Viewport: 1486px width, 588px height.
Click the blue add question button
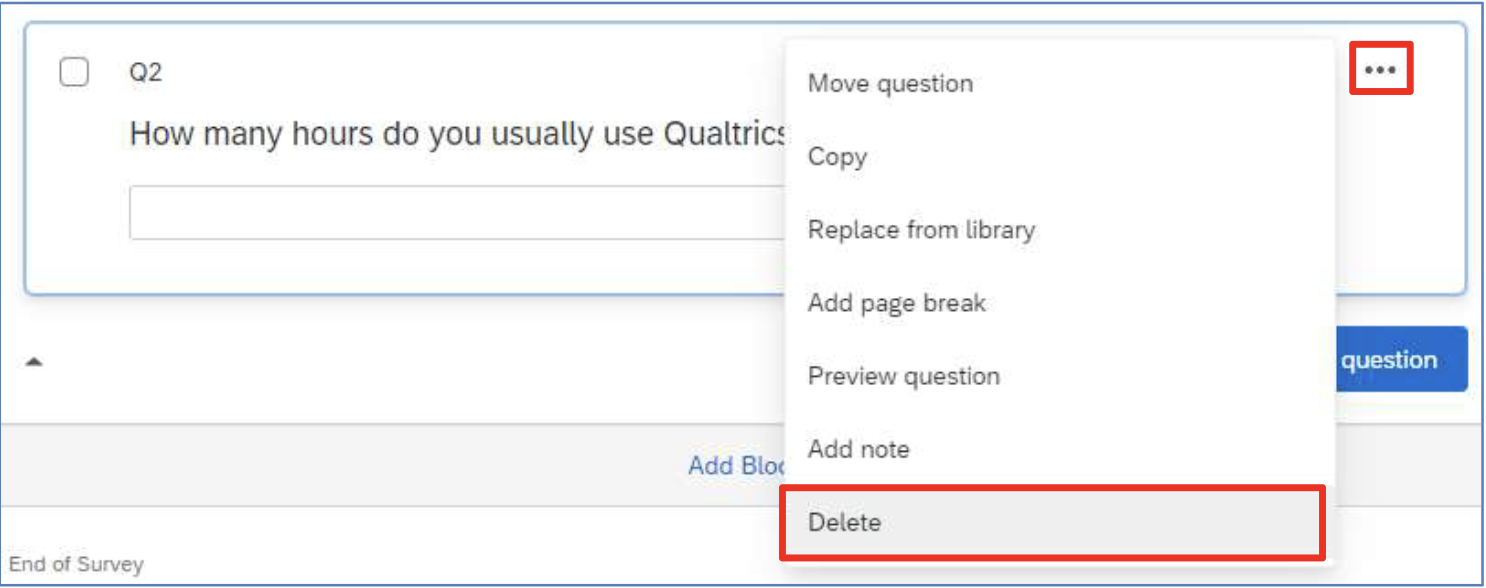click(x=1400, y=360)
